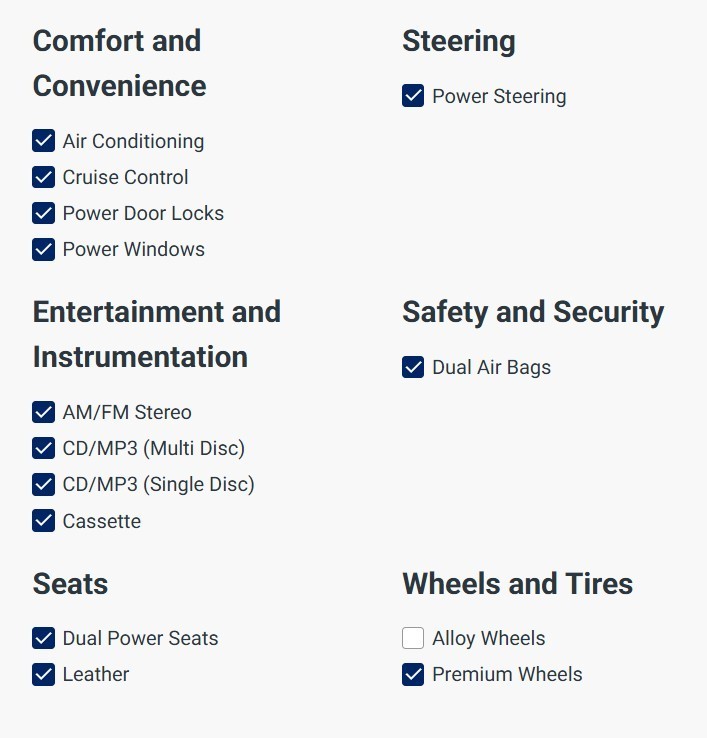Uncheck CD/MP3 (Multi Disc) option
The width and height of the screenshot is (707, 738).
(44, 448)
